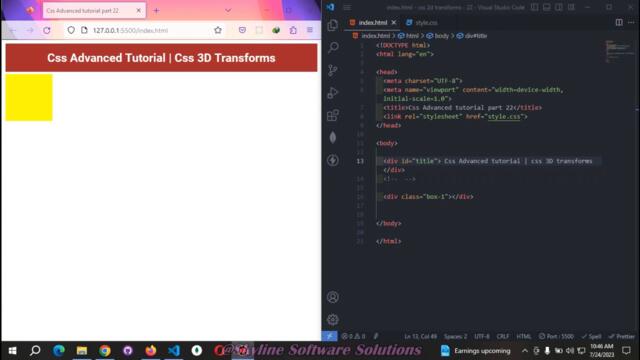Open the Manage gear in VS Code
Screen dimensions: 640x360
pos(333,319)
